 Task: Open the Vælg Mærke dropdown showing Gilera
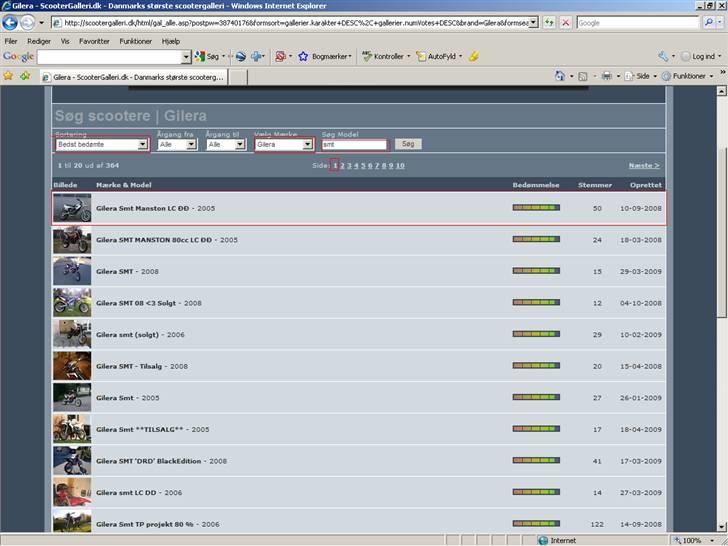pos(284,144)
